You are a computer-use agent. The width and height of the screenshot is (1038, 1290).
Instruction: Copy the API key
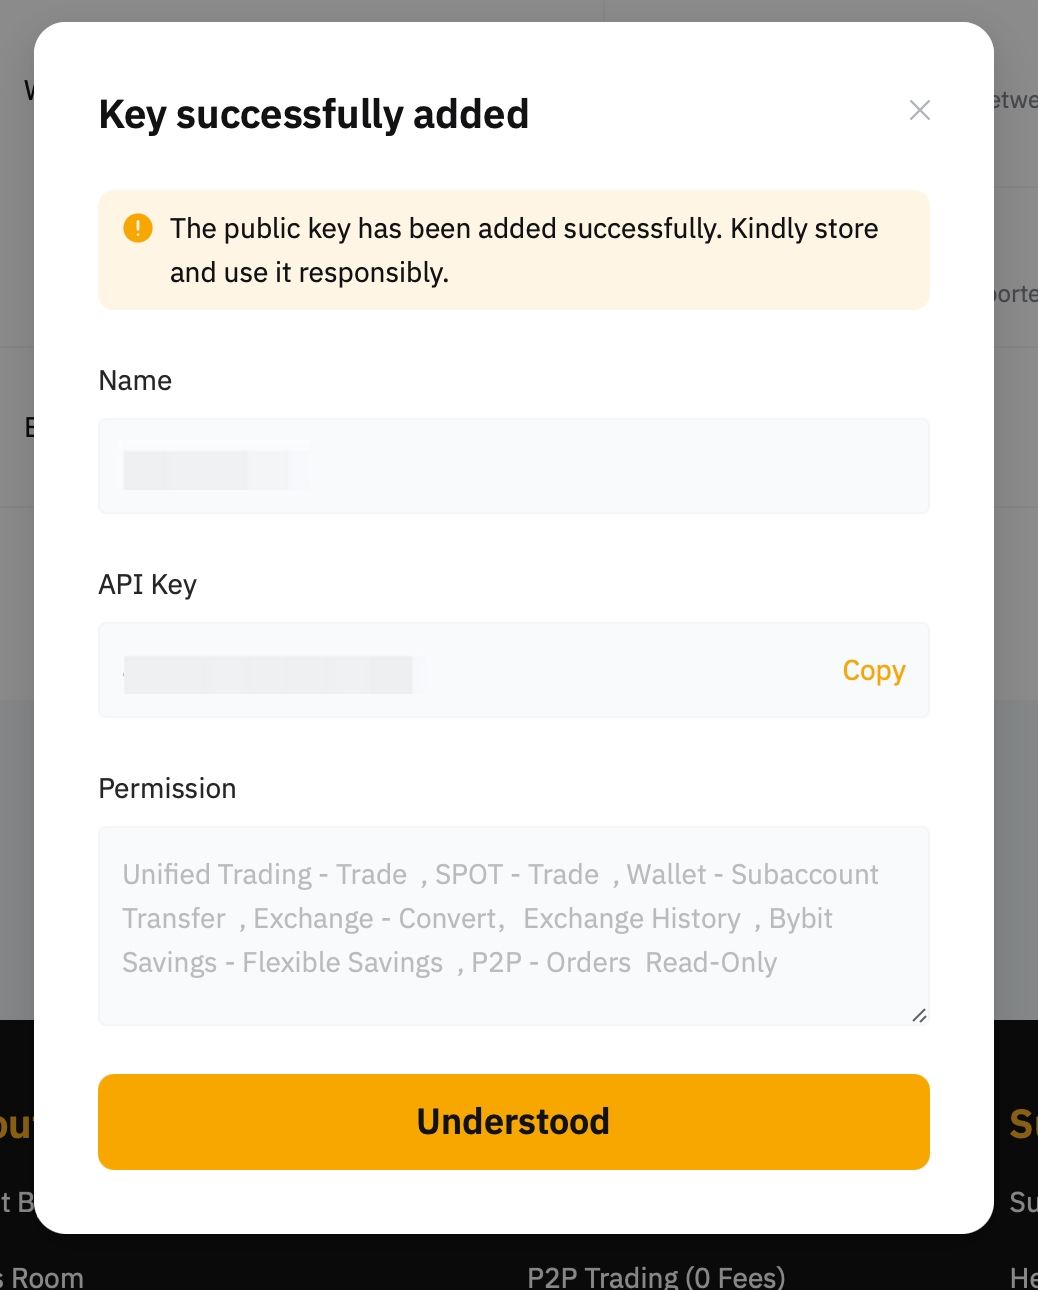[x=873, y=670]
